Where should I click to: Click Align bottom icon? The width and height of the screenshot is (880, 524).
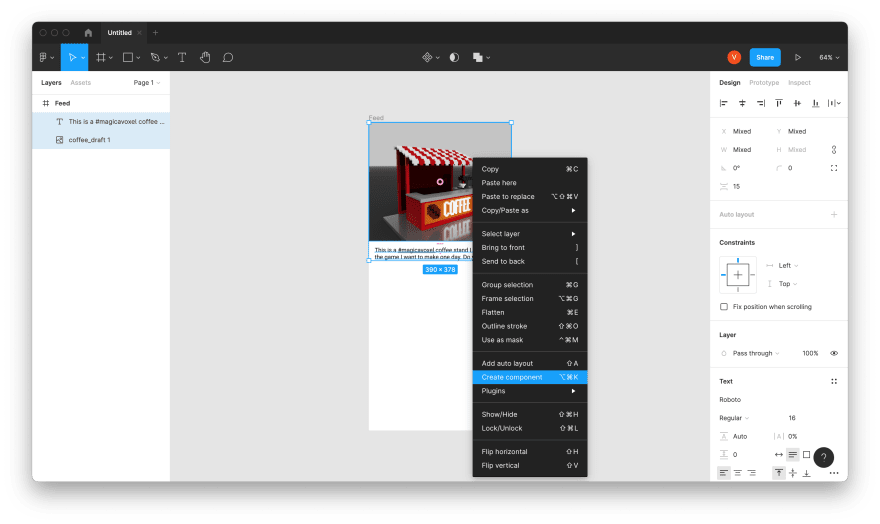pos(815,103)
